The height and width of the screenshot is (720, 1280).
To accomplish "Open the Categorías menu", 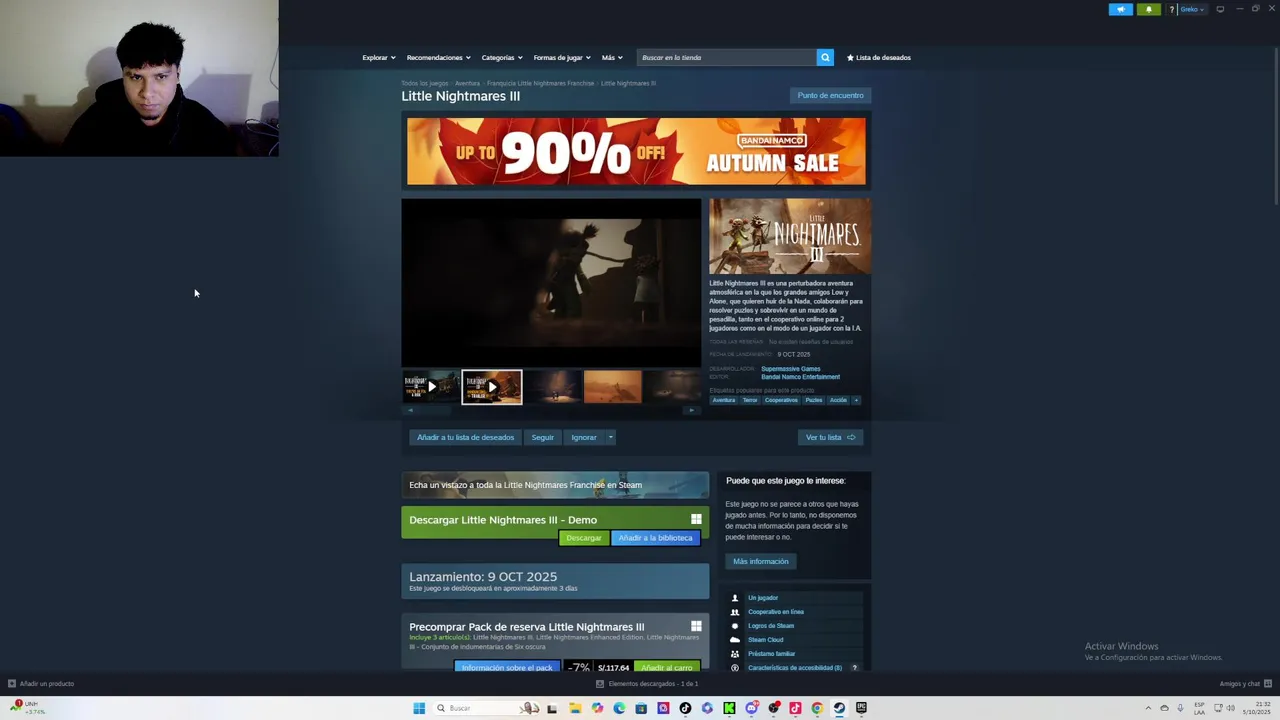I will point(501,57).
